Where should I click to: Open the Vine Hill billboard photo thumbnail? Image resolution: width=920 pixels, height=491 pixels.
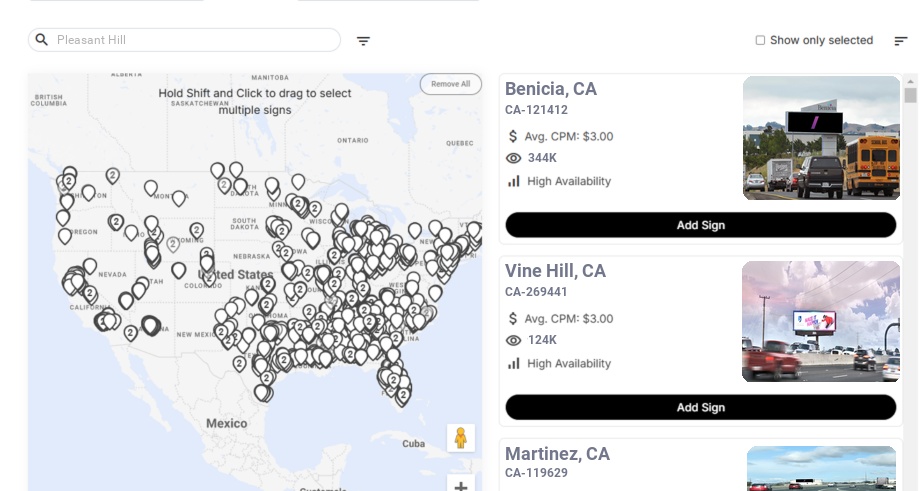click(820, 321)
